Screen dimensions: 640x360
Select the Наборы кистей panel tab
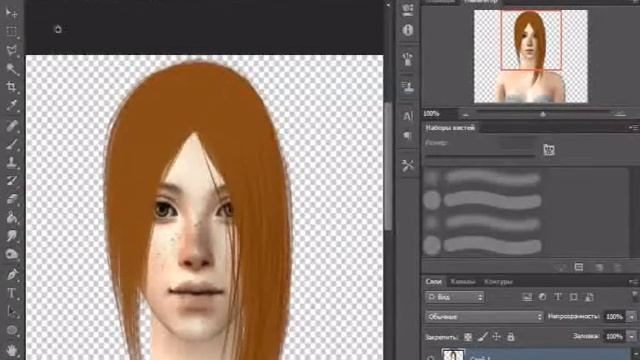click(450, 128)
